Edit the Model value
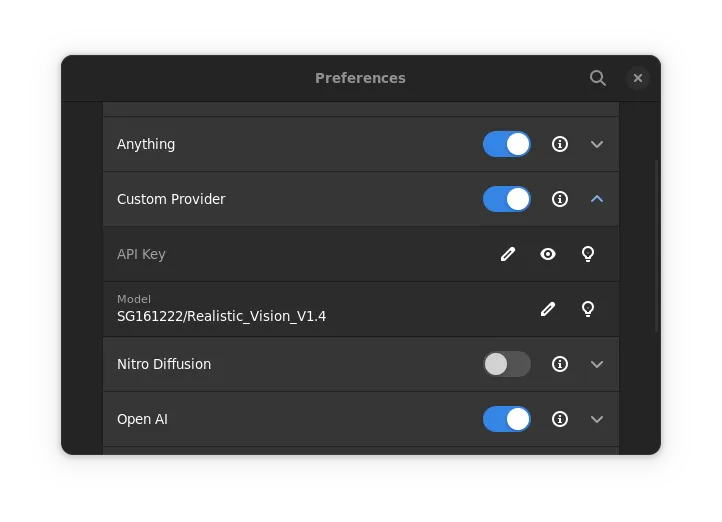Viewport: 722px width, 522px height. 548,309
